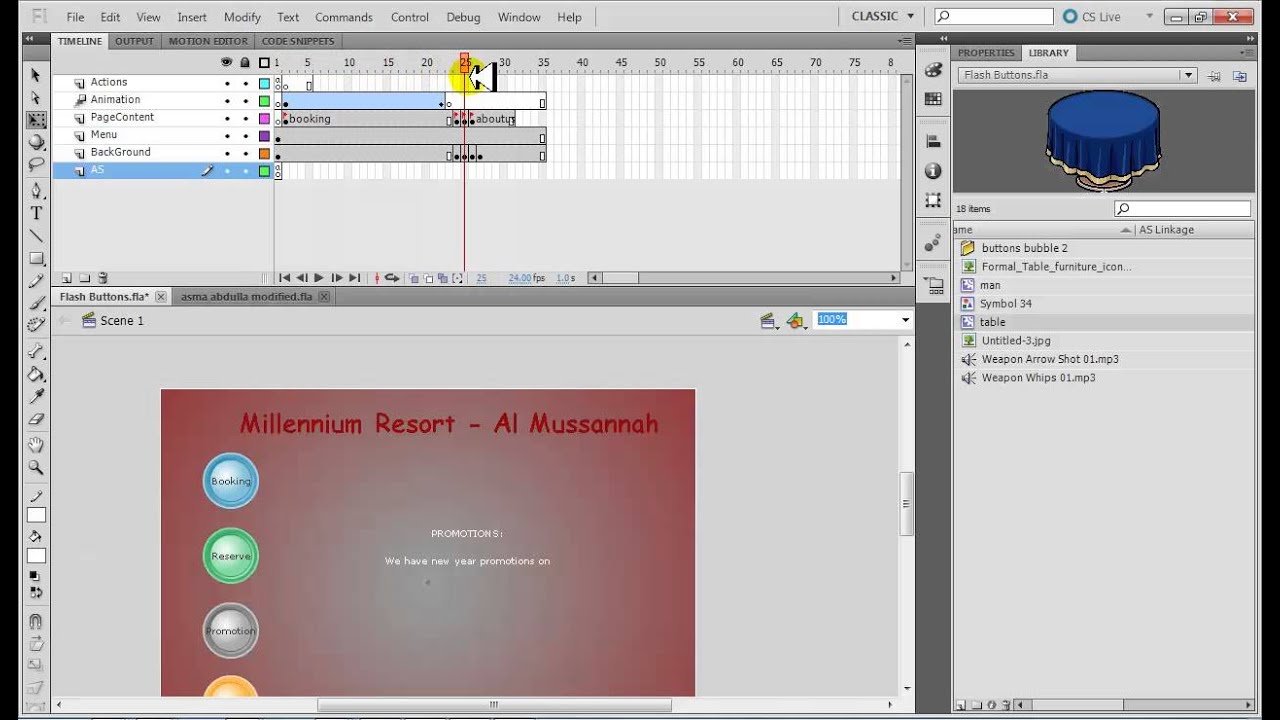Select the Zoom magnifier tool
Screen dimensions: 1280x720
click(x=36, y=467)
